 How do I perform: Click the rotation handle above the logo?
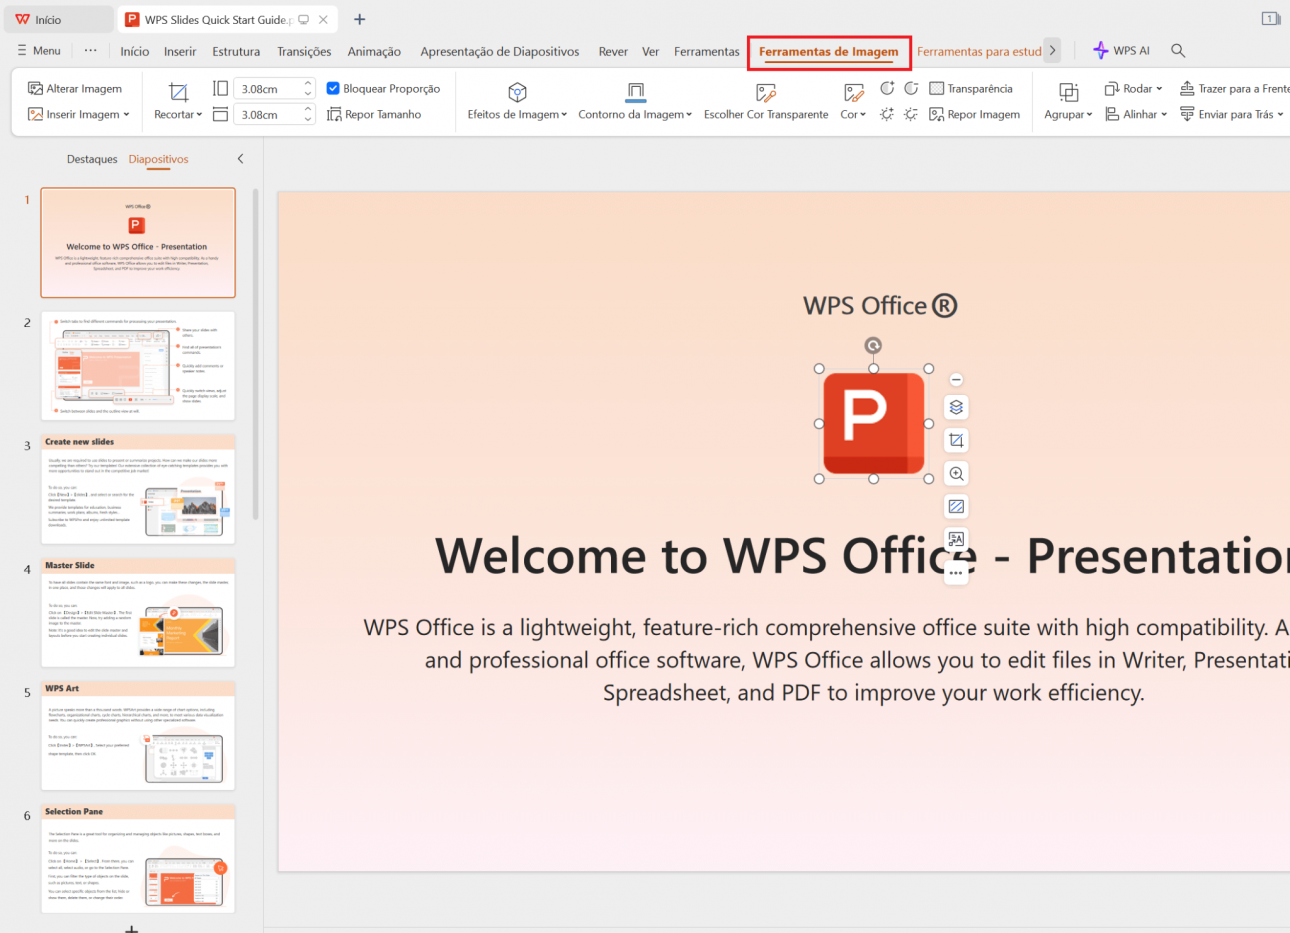point(873,346)
